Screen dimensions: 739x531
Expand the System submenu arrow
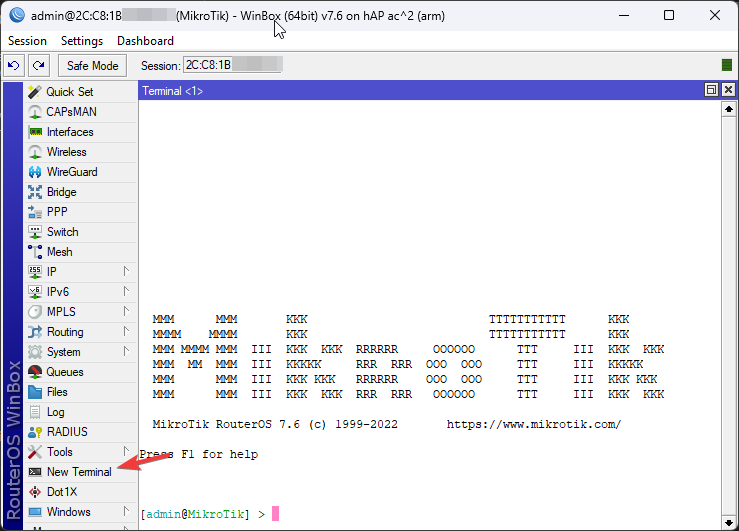tap(126, 351)
